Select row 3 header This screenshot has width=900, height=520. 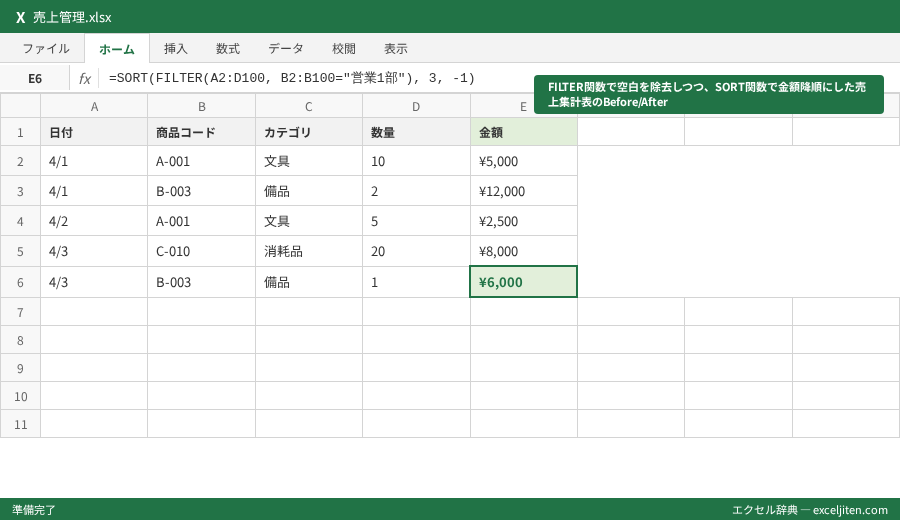point(20,191)
